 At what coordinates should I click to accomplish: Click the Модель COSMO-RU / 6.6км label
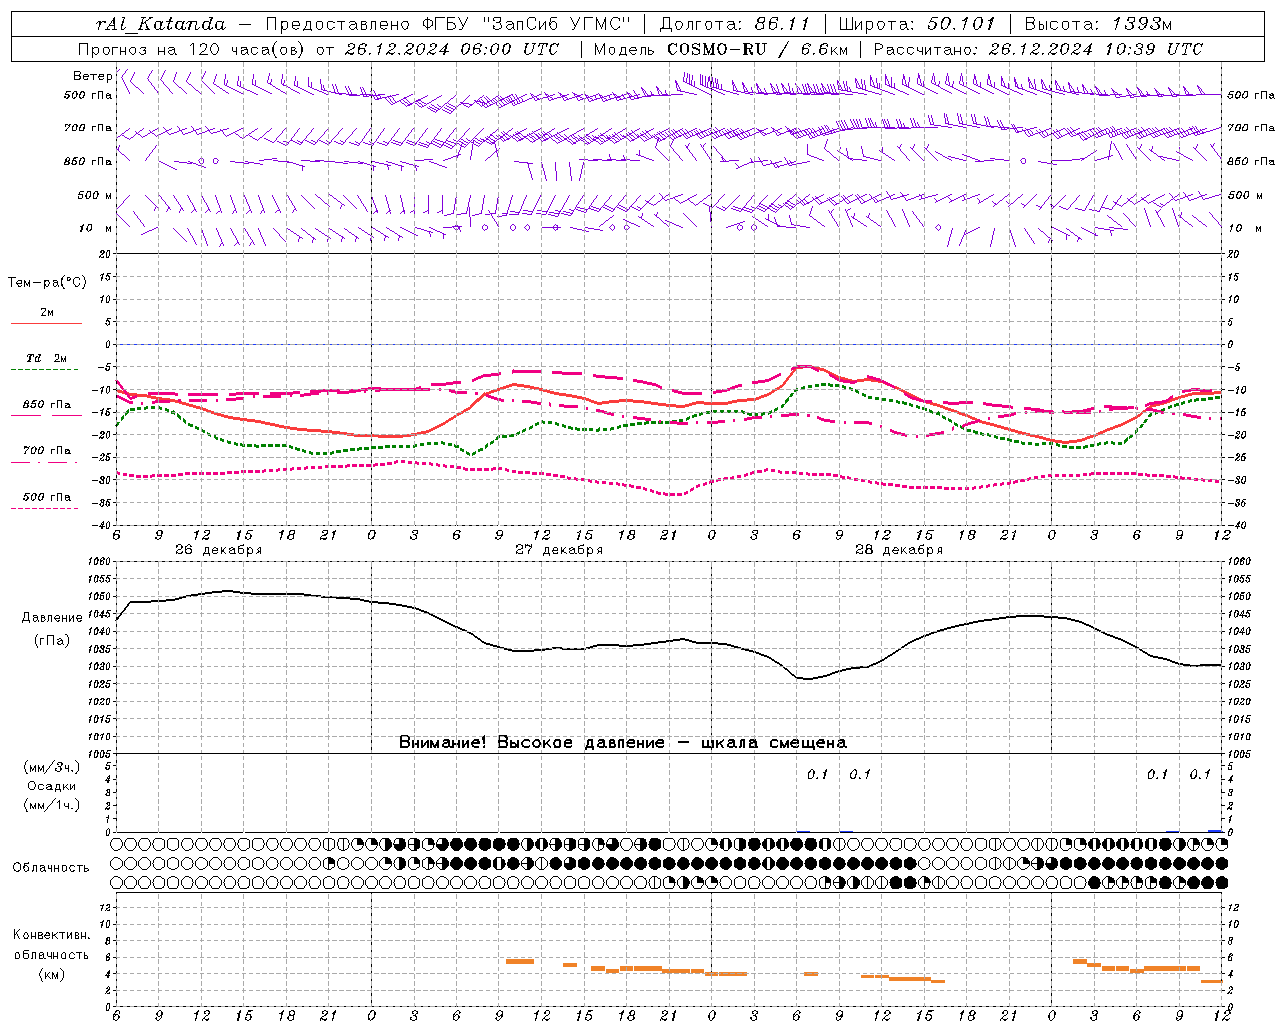(721, 49)
